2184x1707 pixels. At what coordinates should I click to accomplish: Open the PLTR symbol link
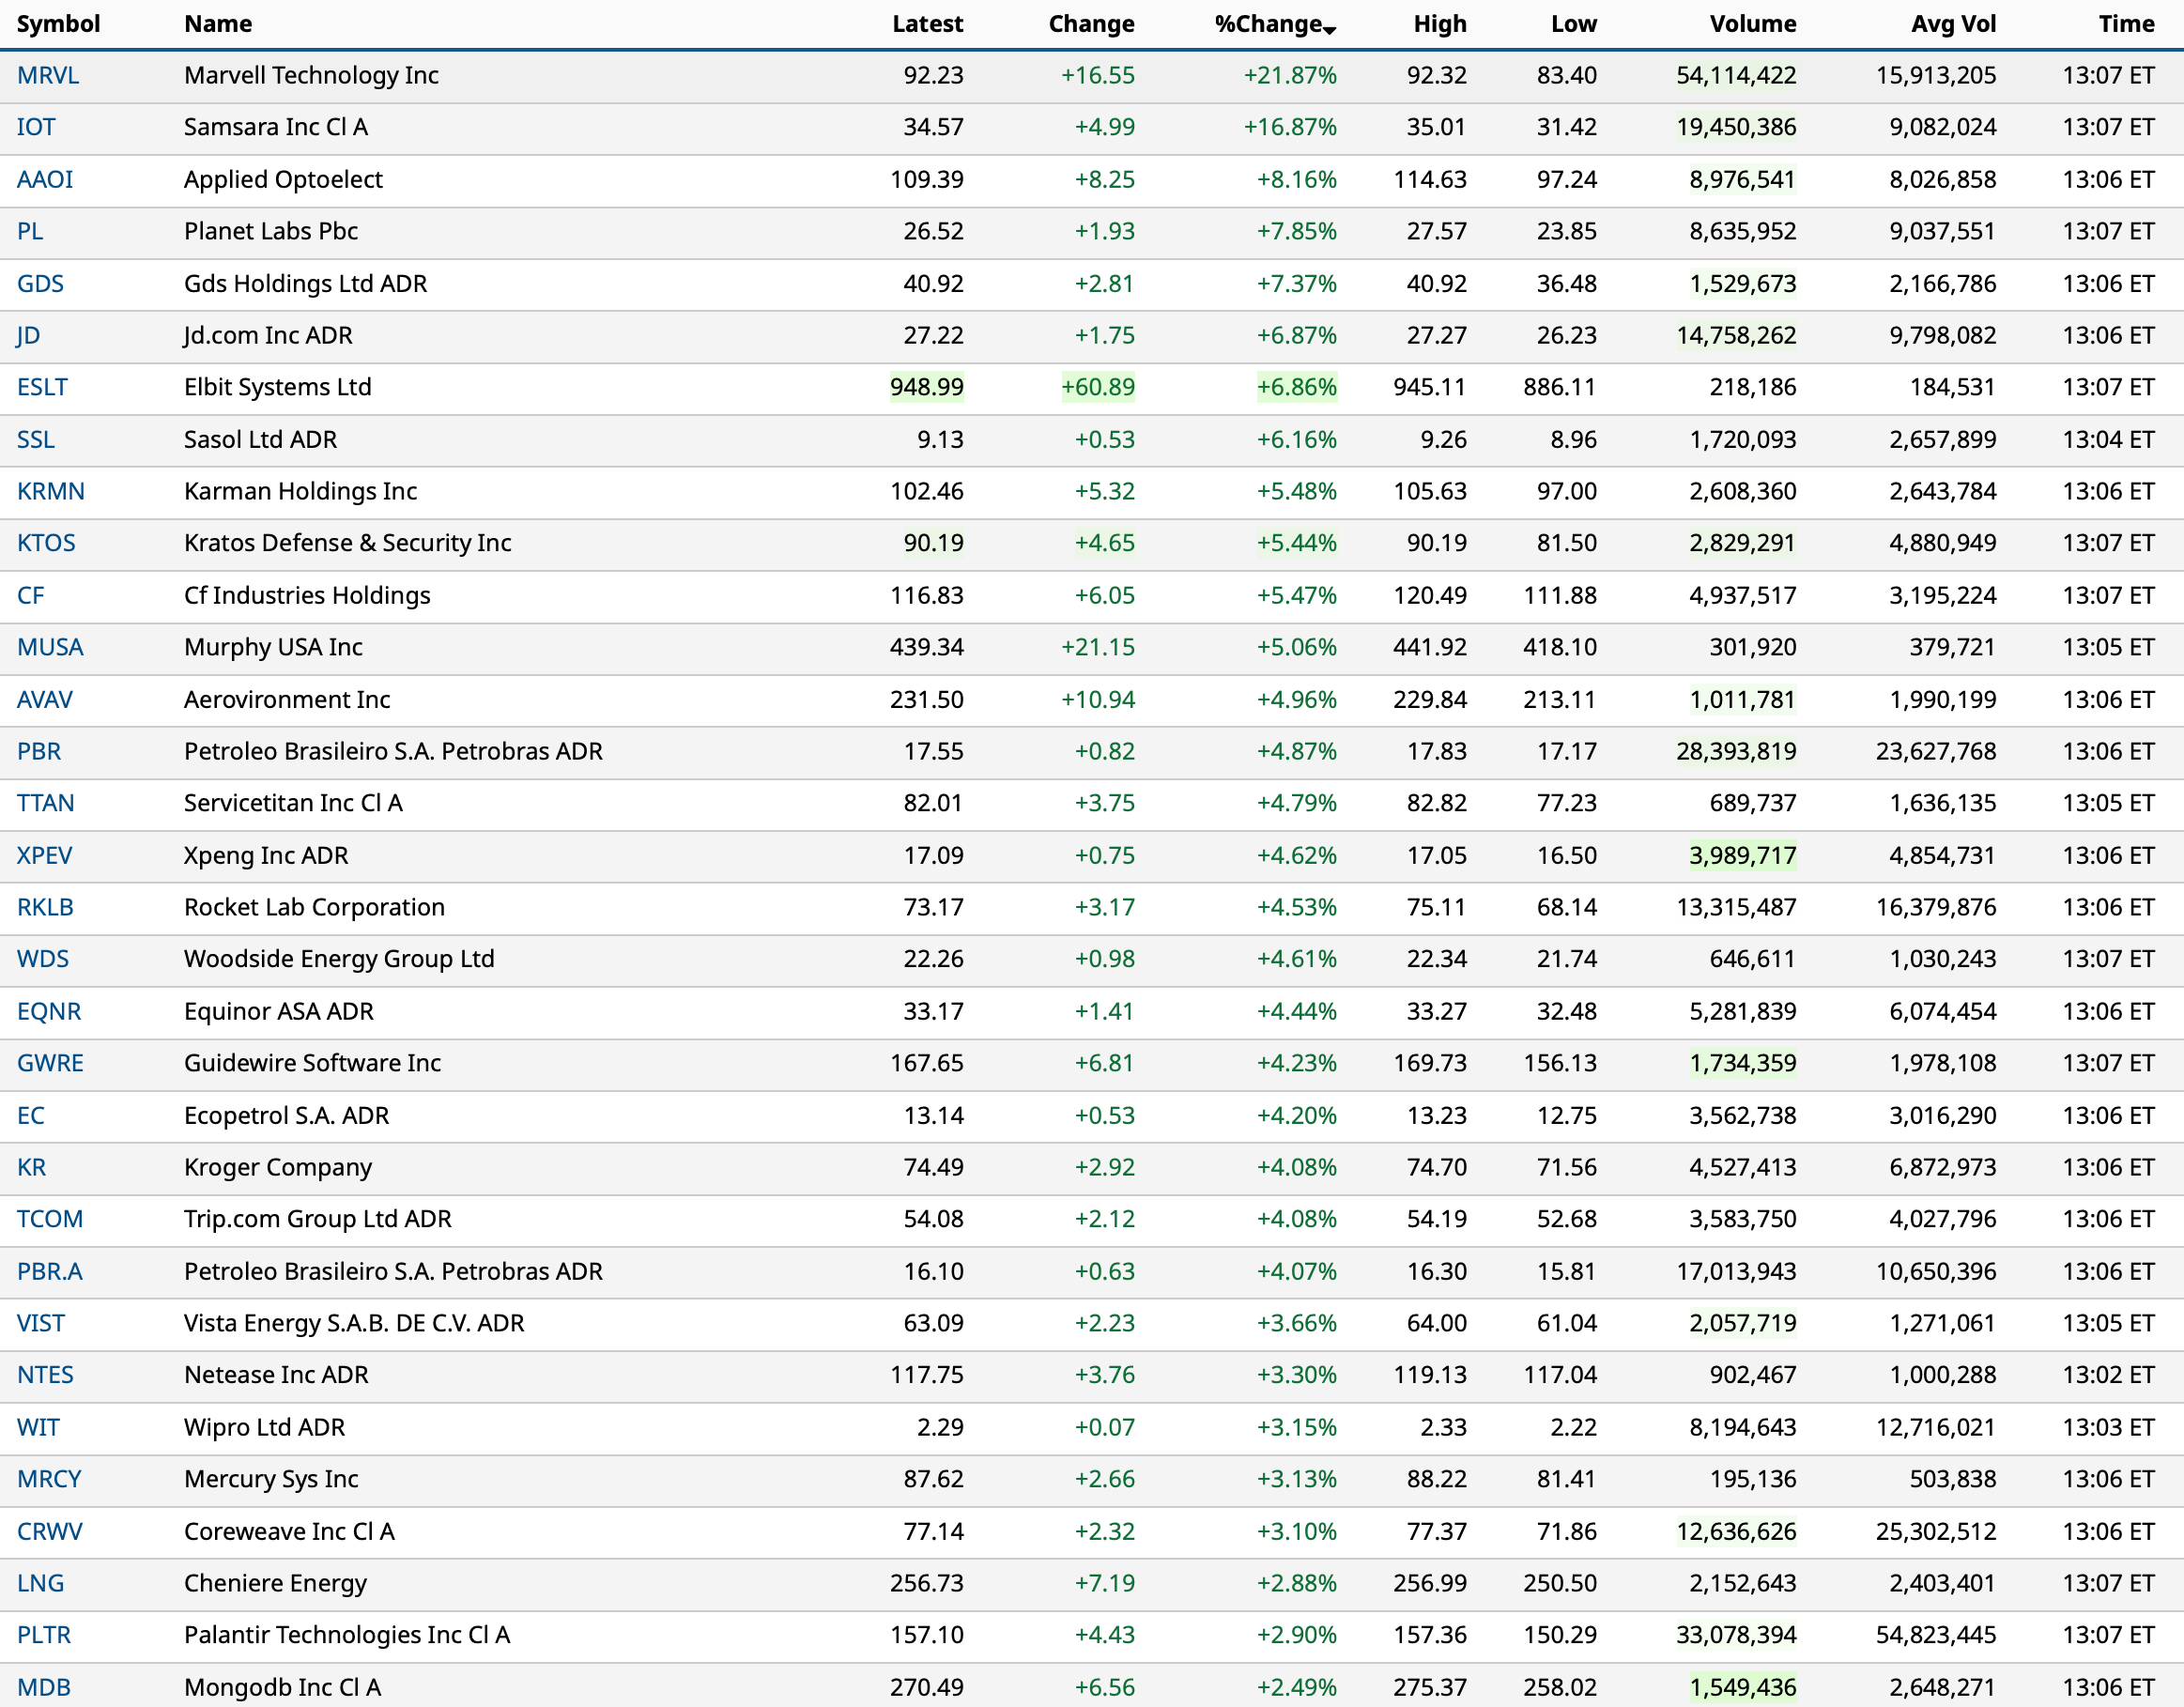tap(44, 1635)
